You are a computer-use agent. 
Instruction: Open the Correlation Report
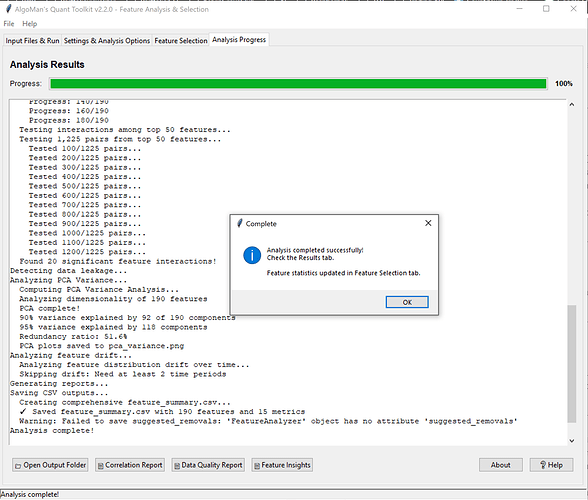tap(130, 465)
